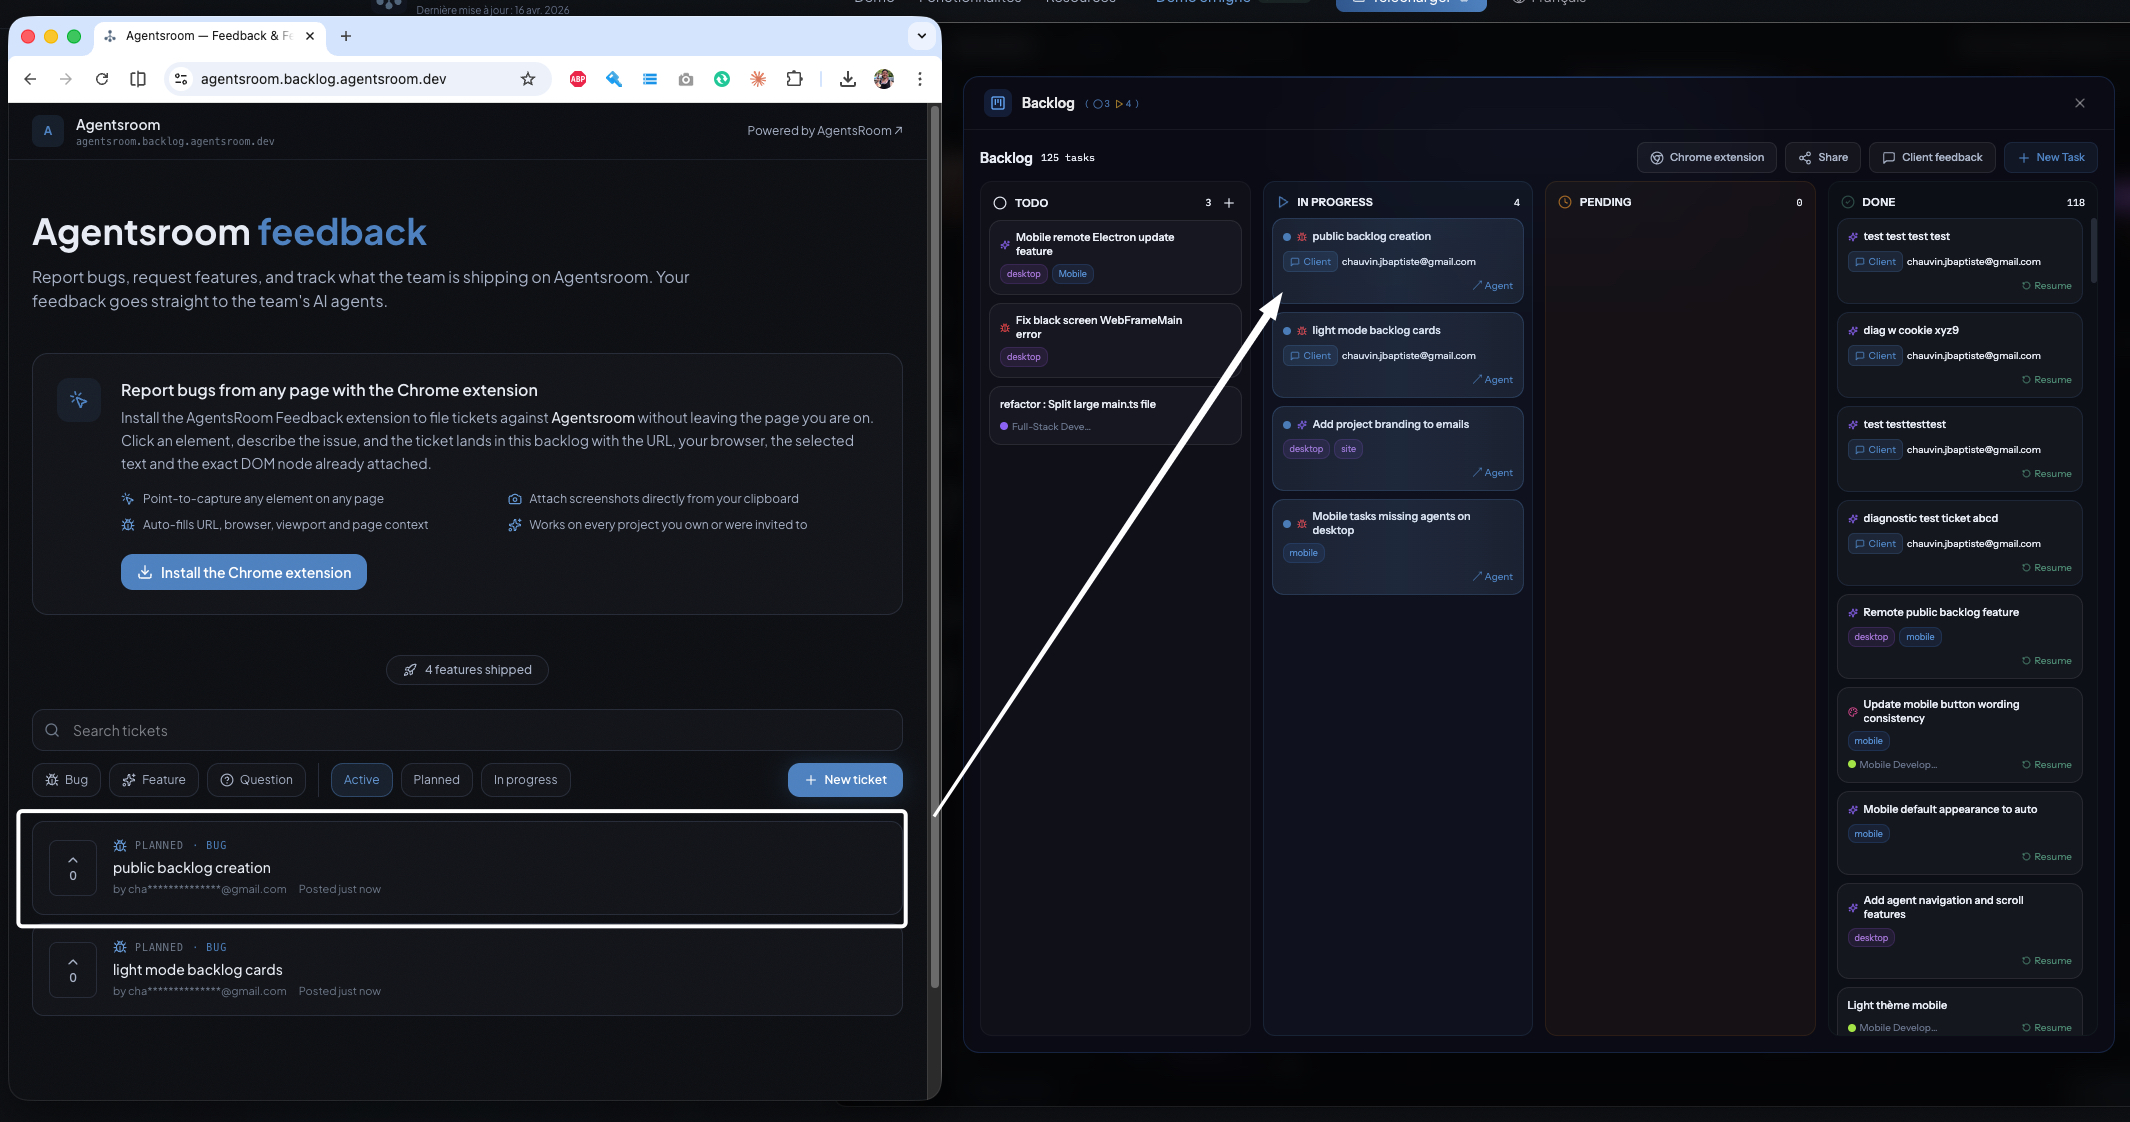Click the Backlog project icon in the header
Screen dimensions: 2130x1122
tap(996, 102)
